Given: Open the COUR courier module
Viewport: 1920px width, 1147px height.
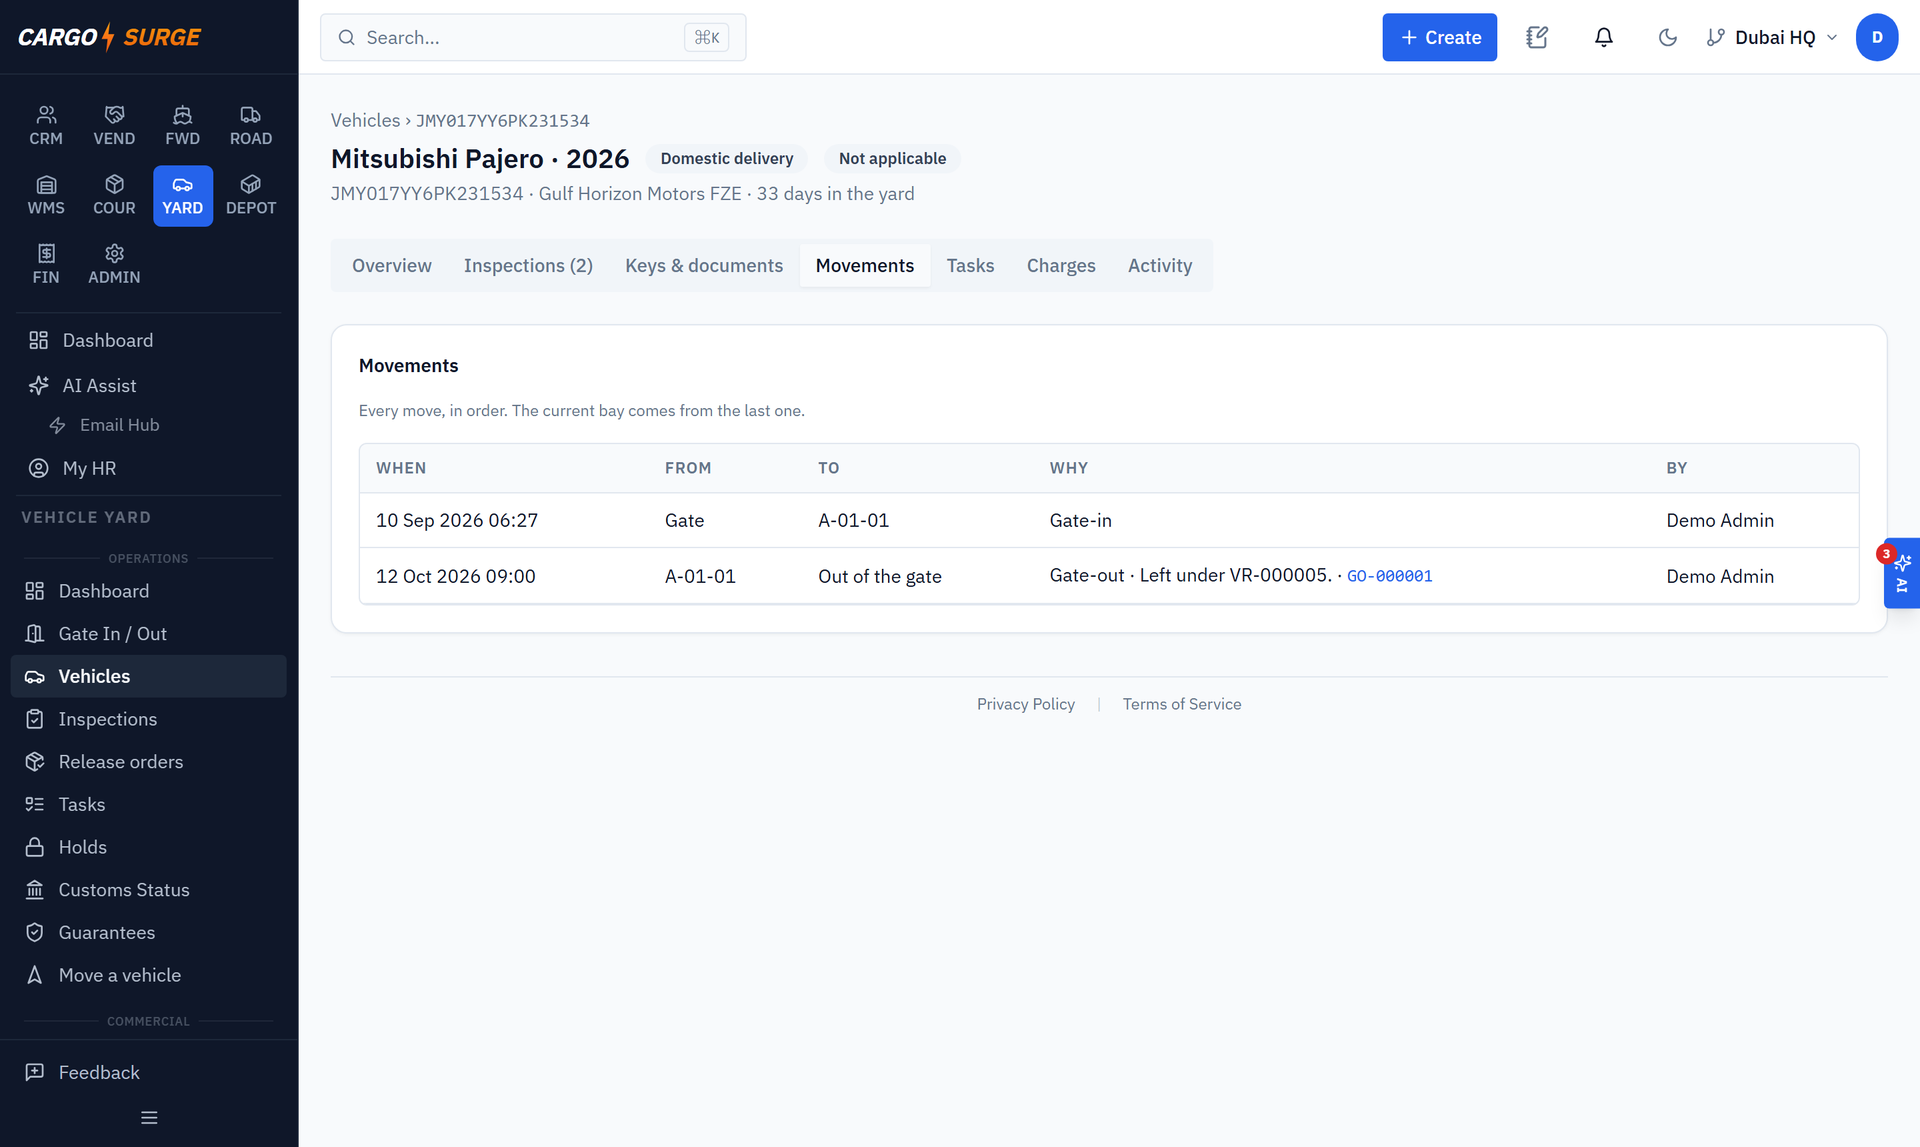Looking at the screenshot, I should coord(114,196).
